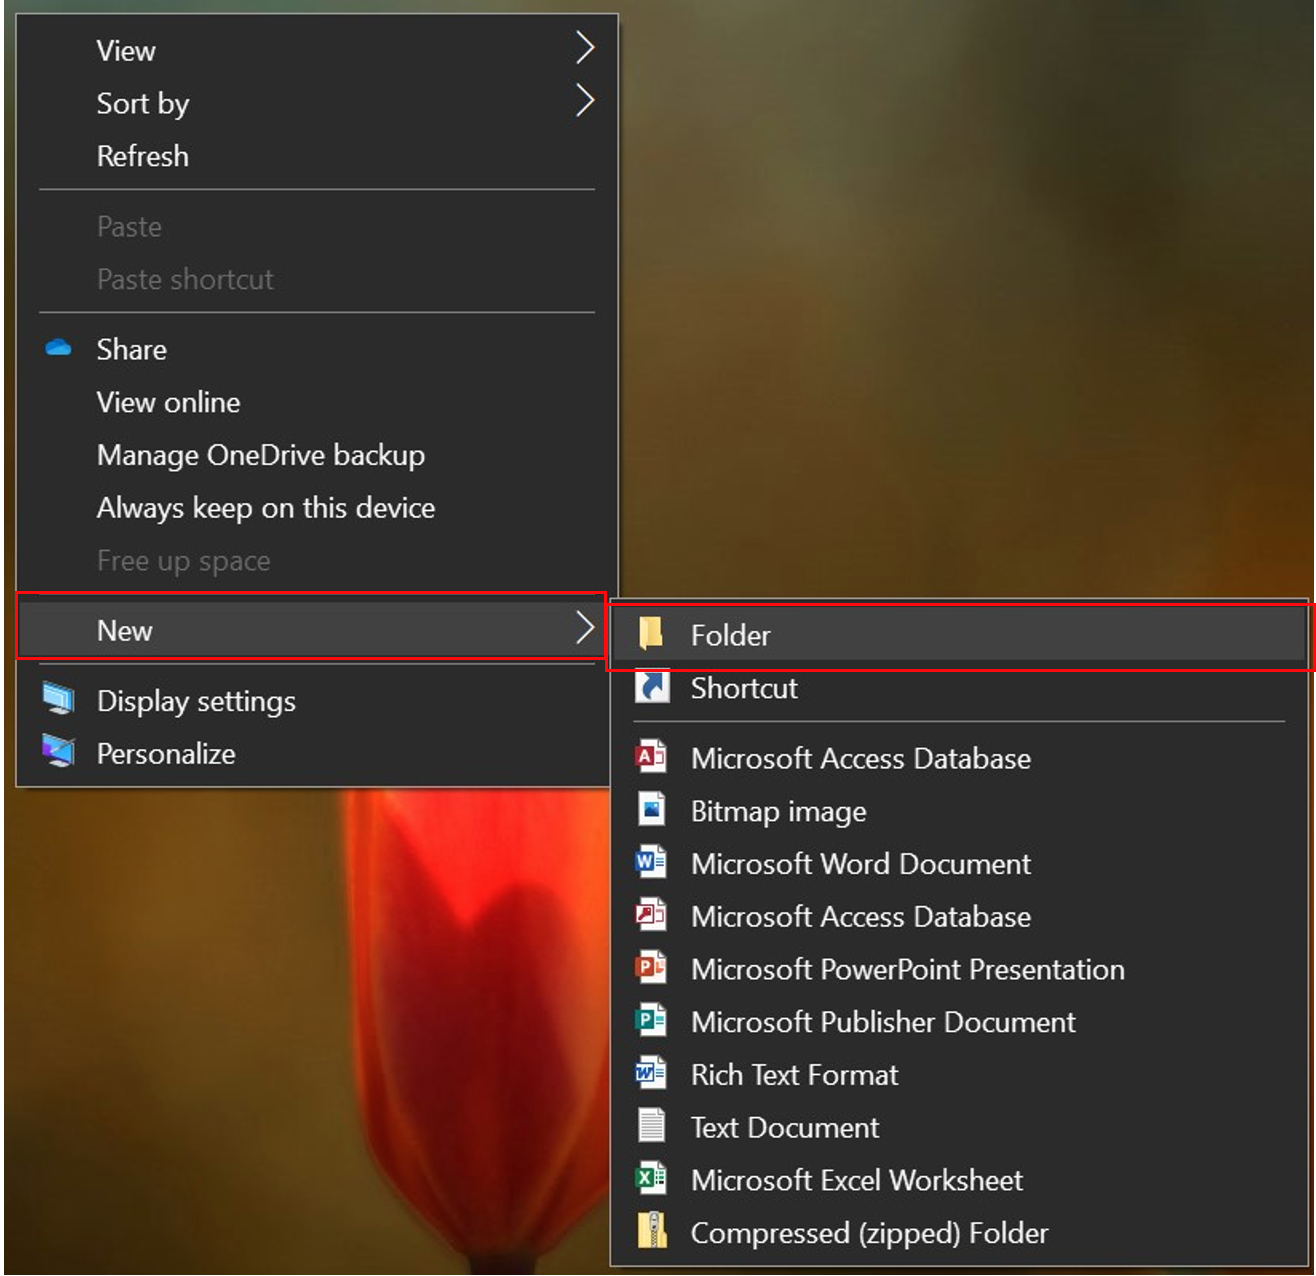Create a new Shortcut

click(958, 688)
